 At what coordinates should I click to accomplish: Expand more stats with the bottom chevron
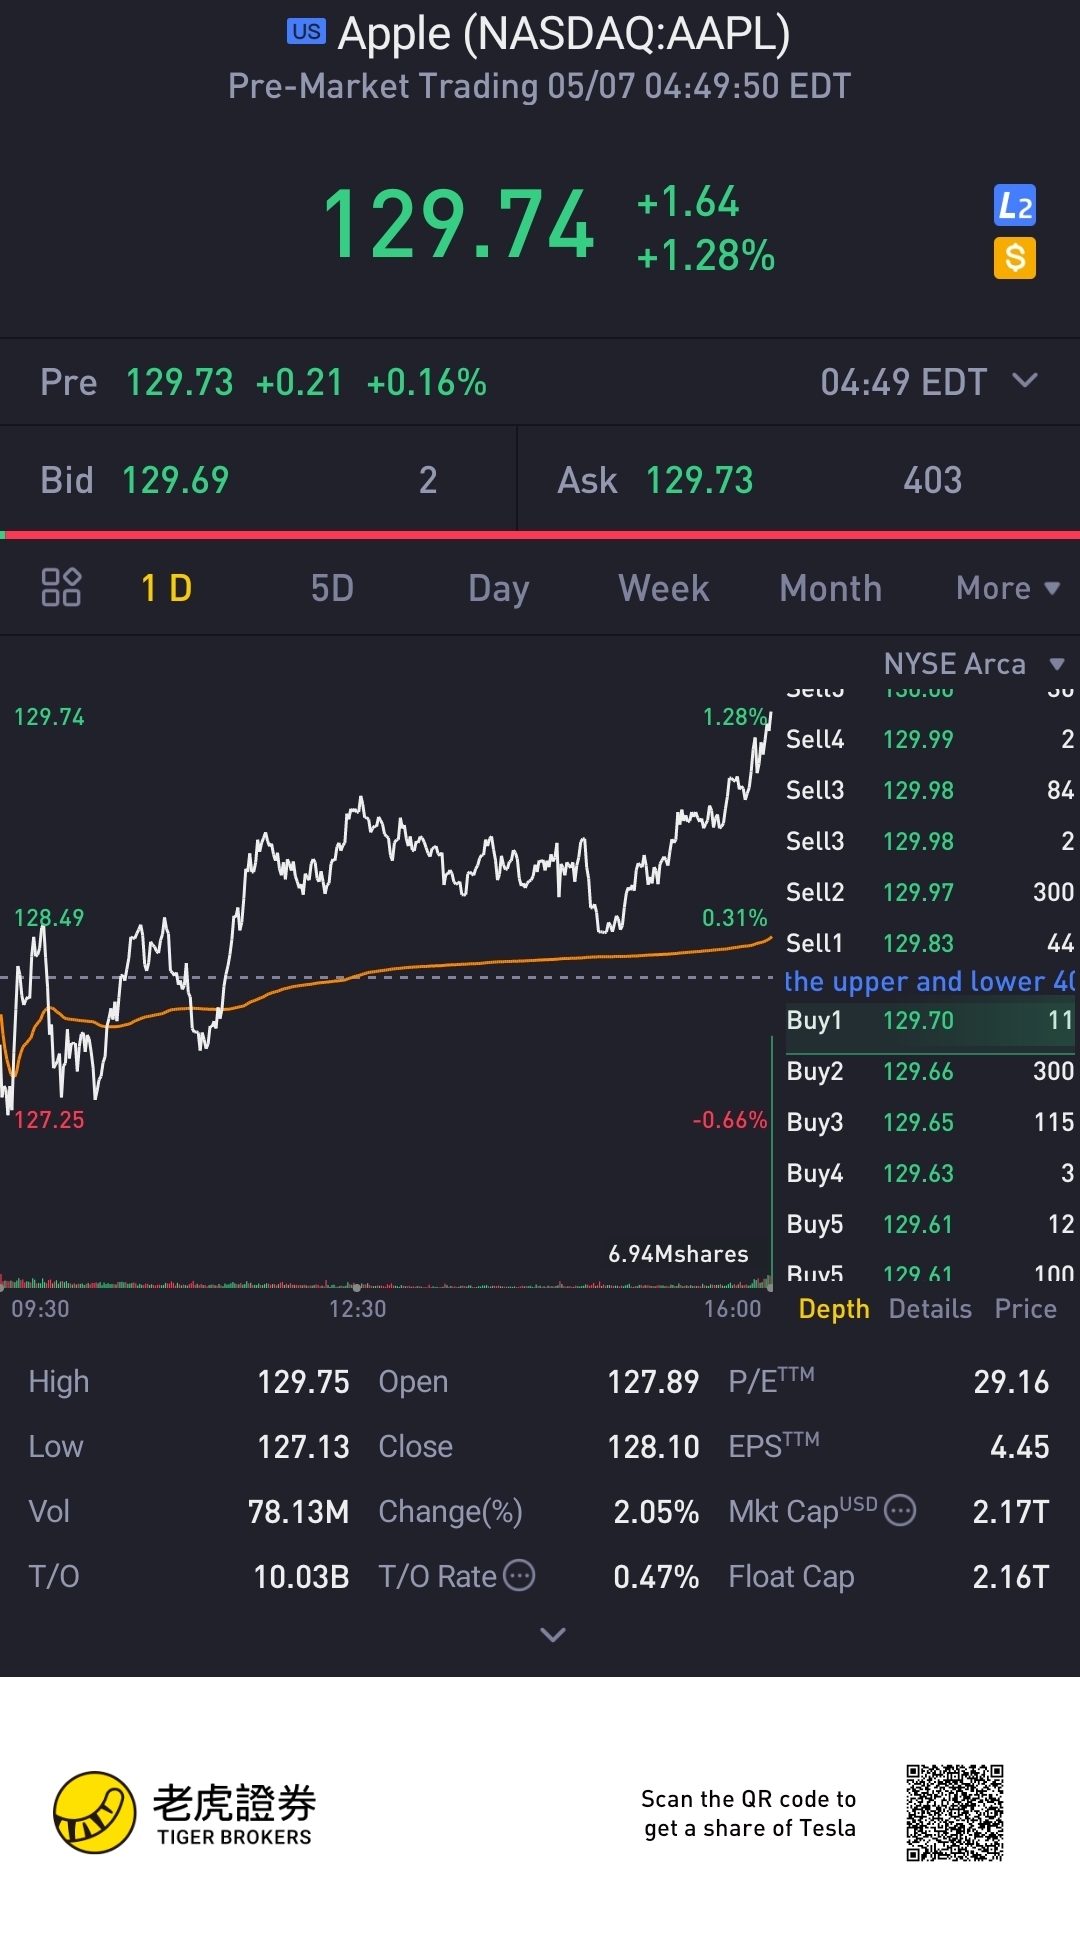pos(553,1635)
